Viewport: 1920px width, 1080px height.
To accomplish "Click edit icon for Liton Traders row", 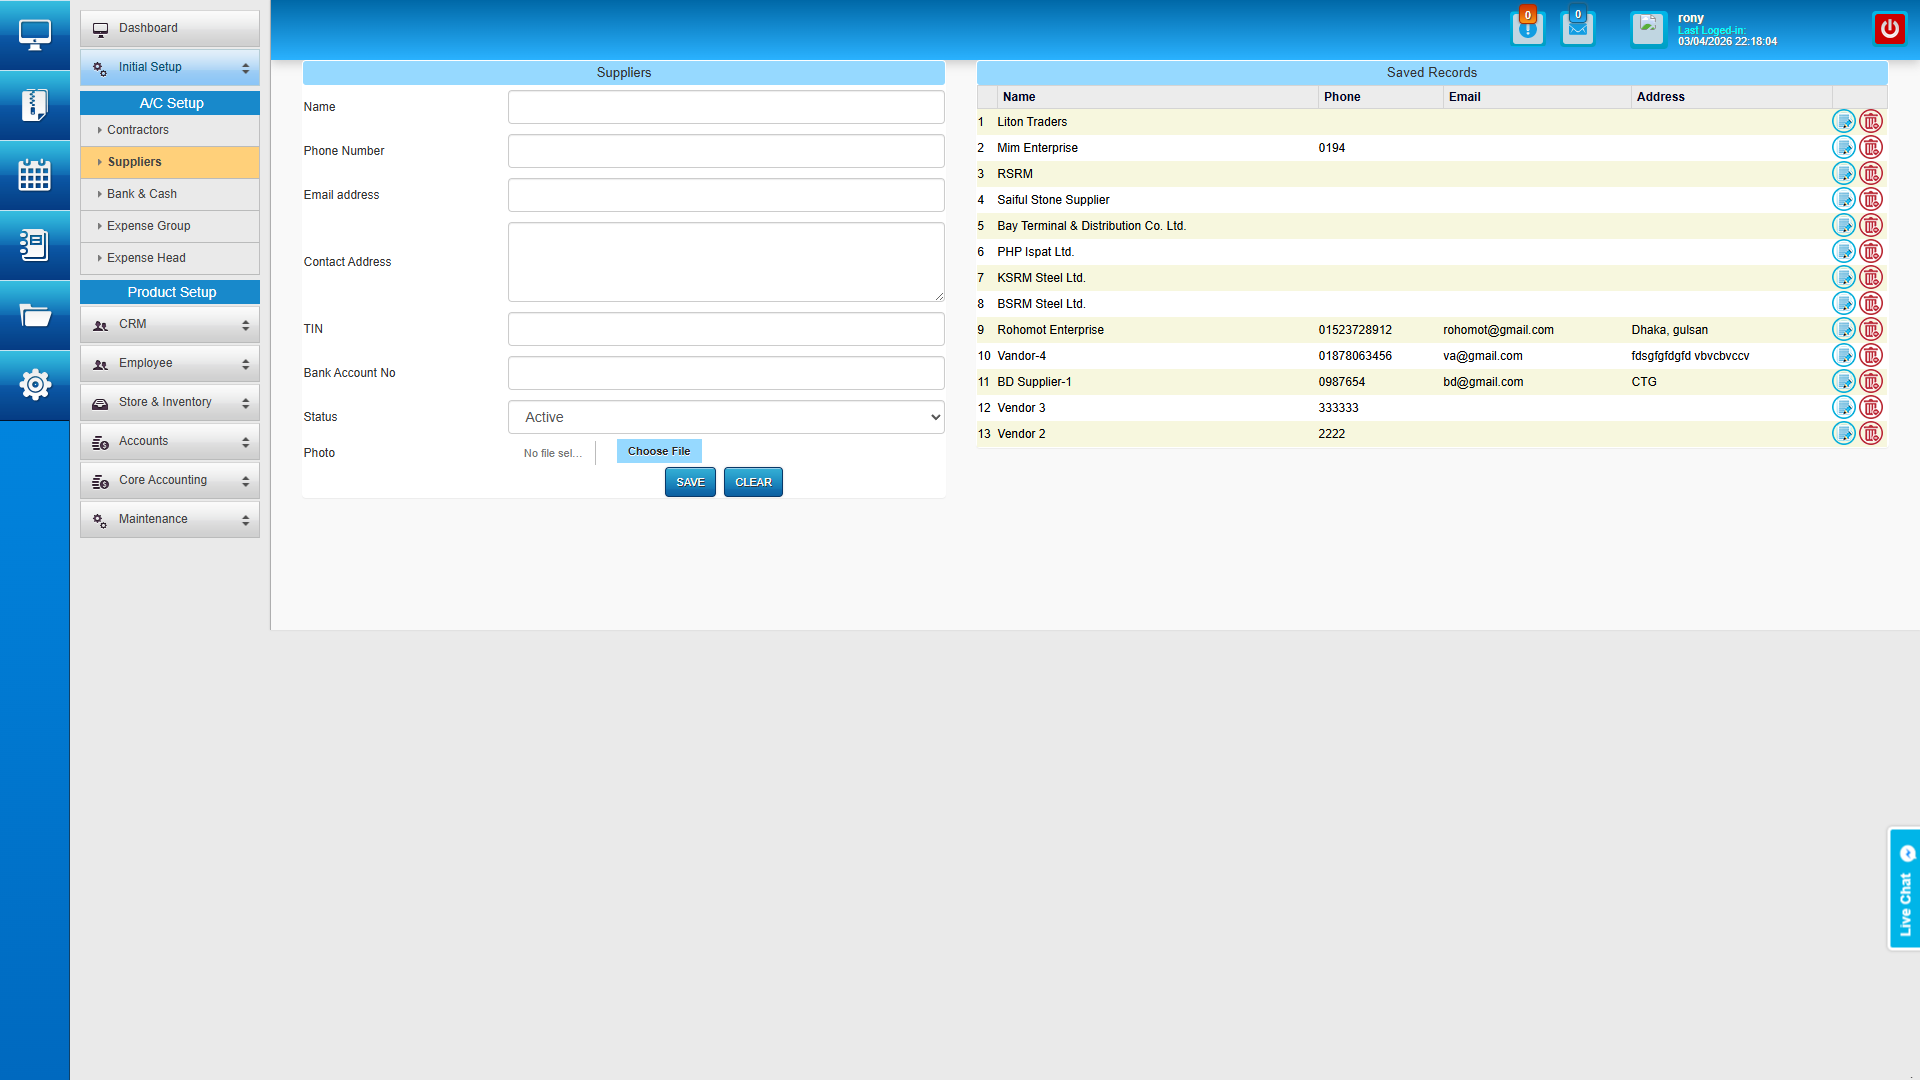I will (x=1843, y=122).
